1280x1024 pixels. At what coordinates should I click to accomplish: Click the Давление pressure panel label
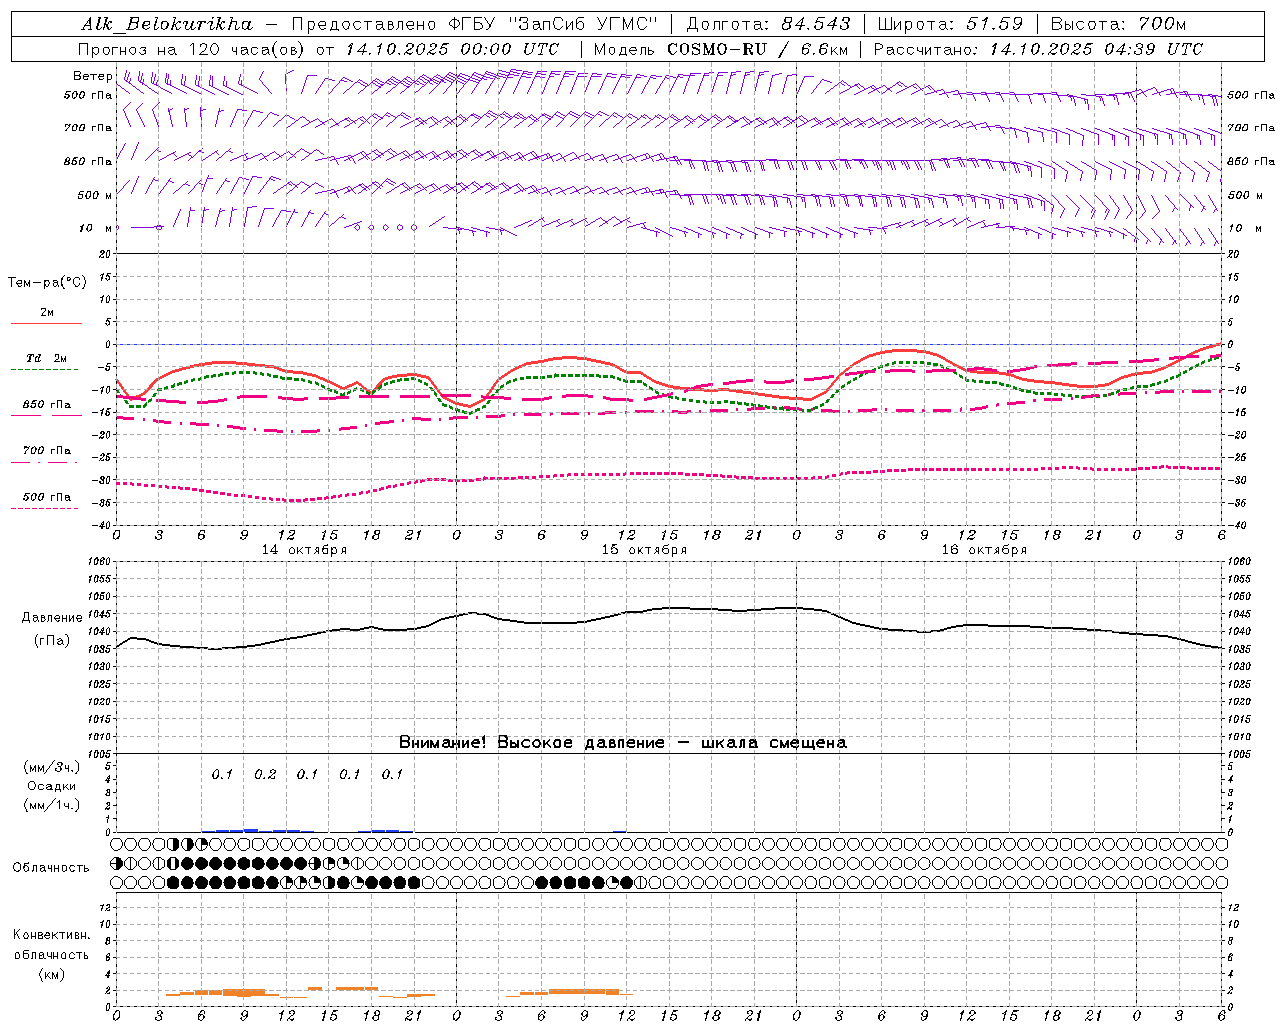pos(52,618)
